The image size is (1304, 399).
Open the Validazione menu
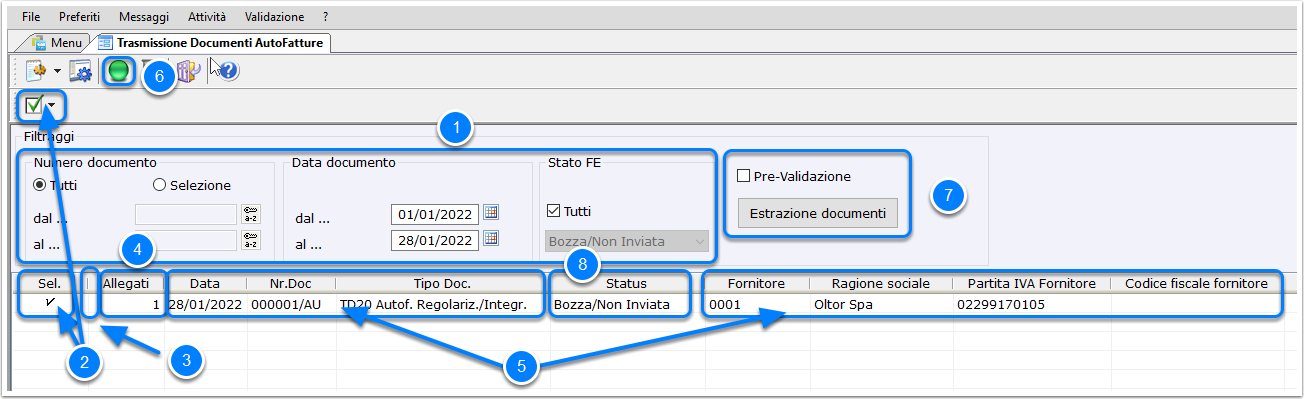[x=274, y=17]
